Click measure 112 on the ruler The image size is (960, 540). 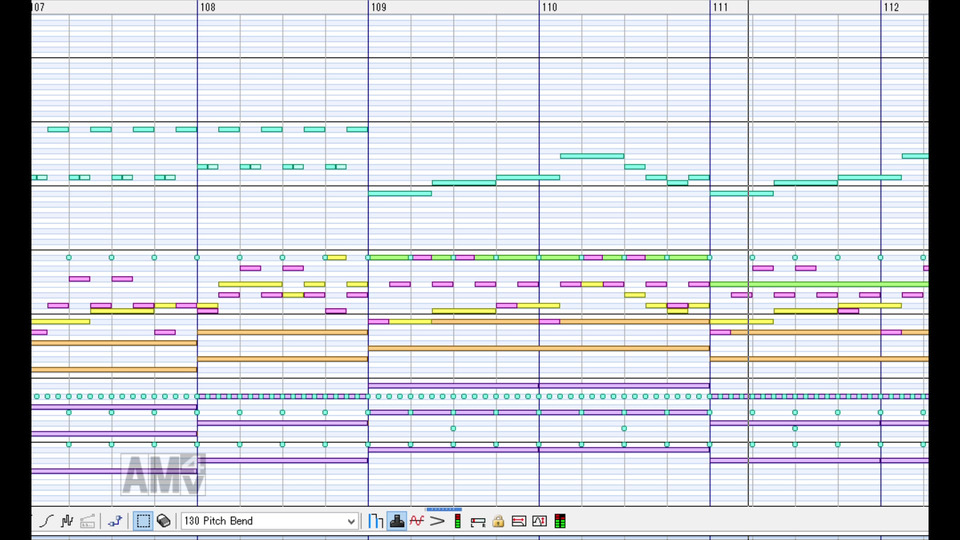coord(891,7)
